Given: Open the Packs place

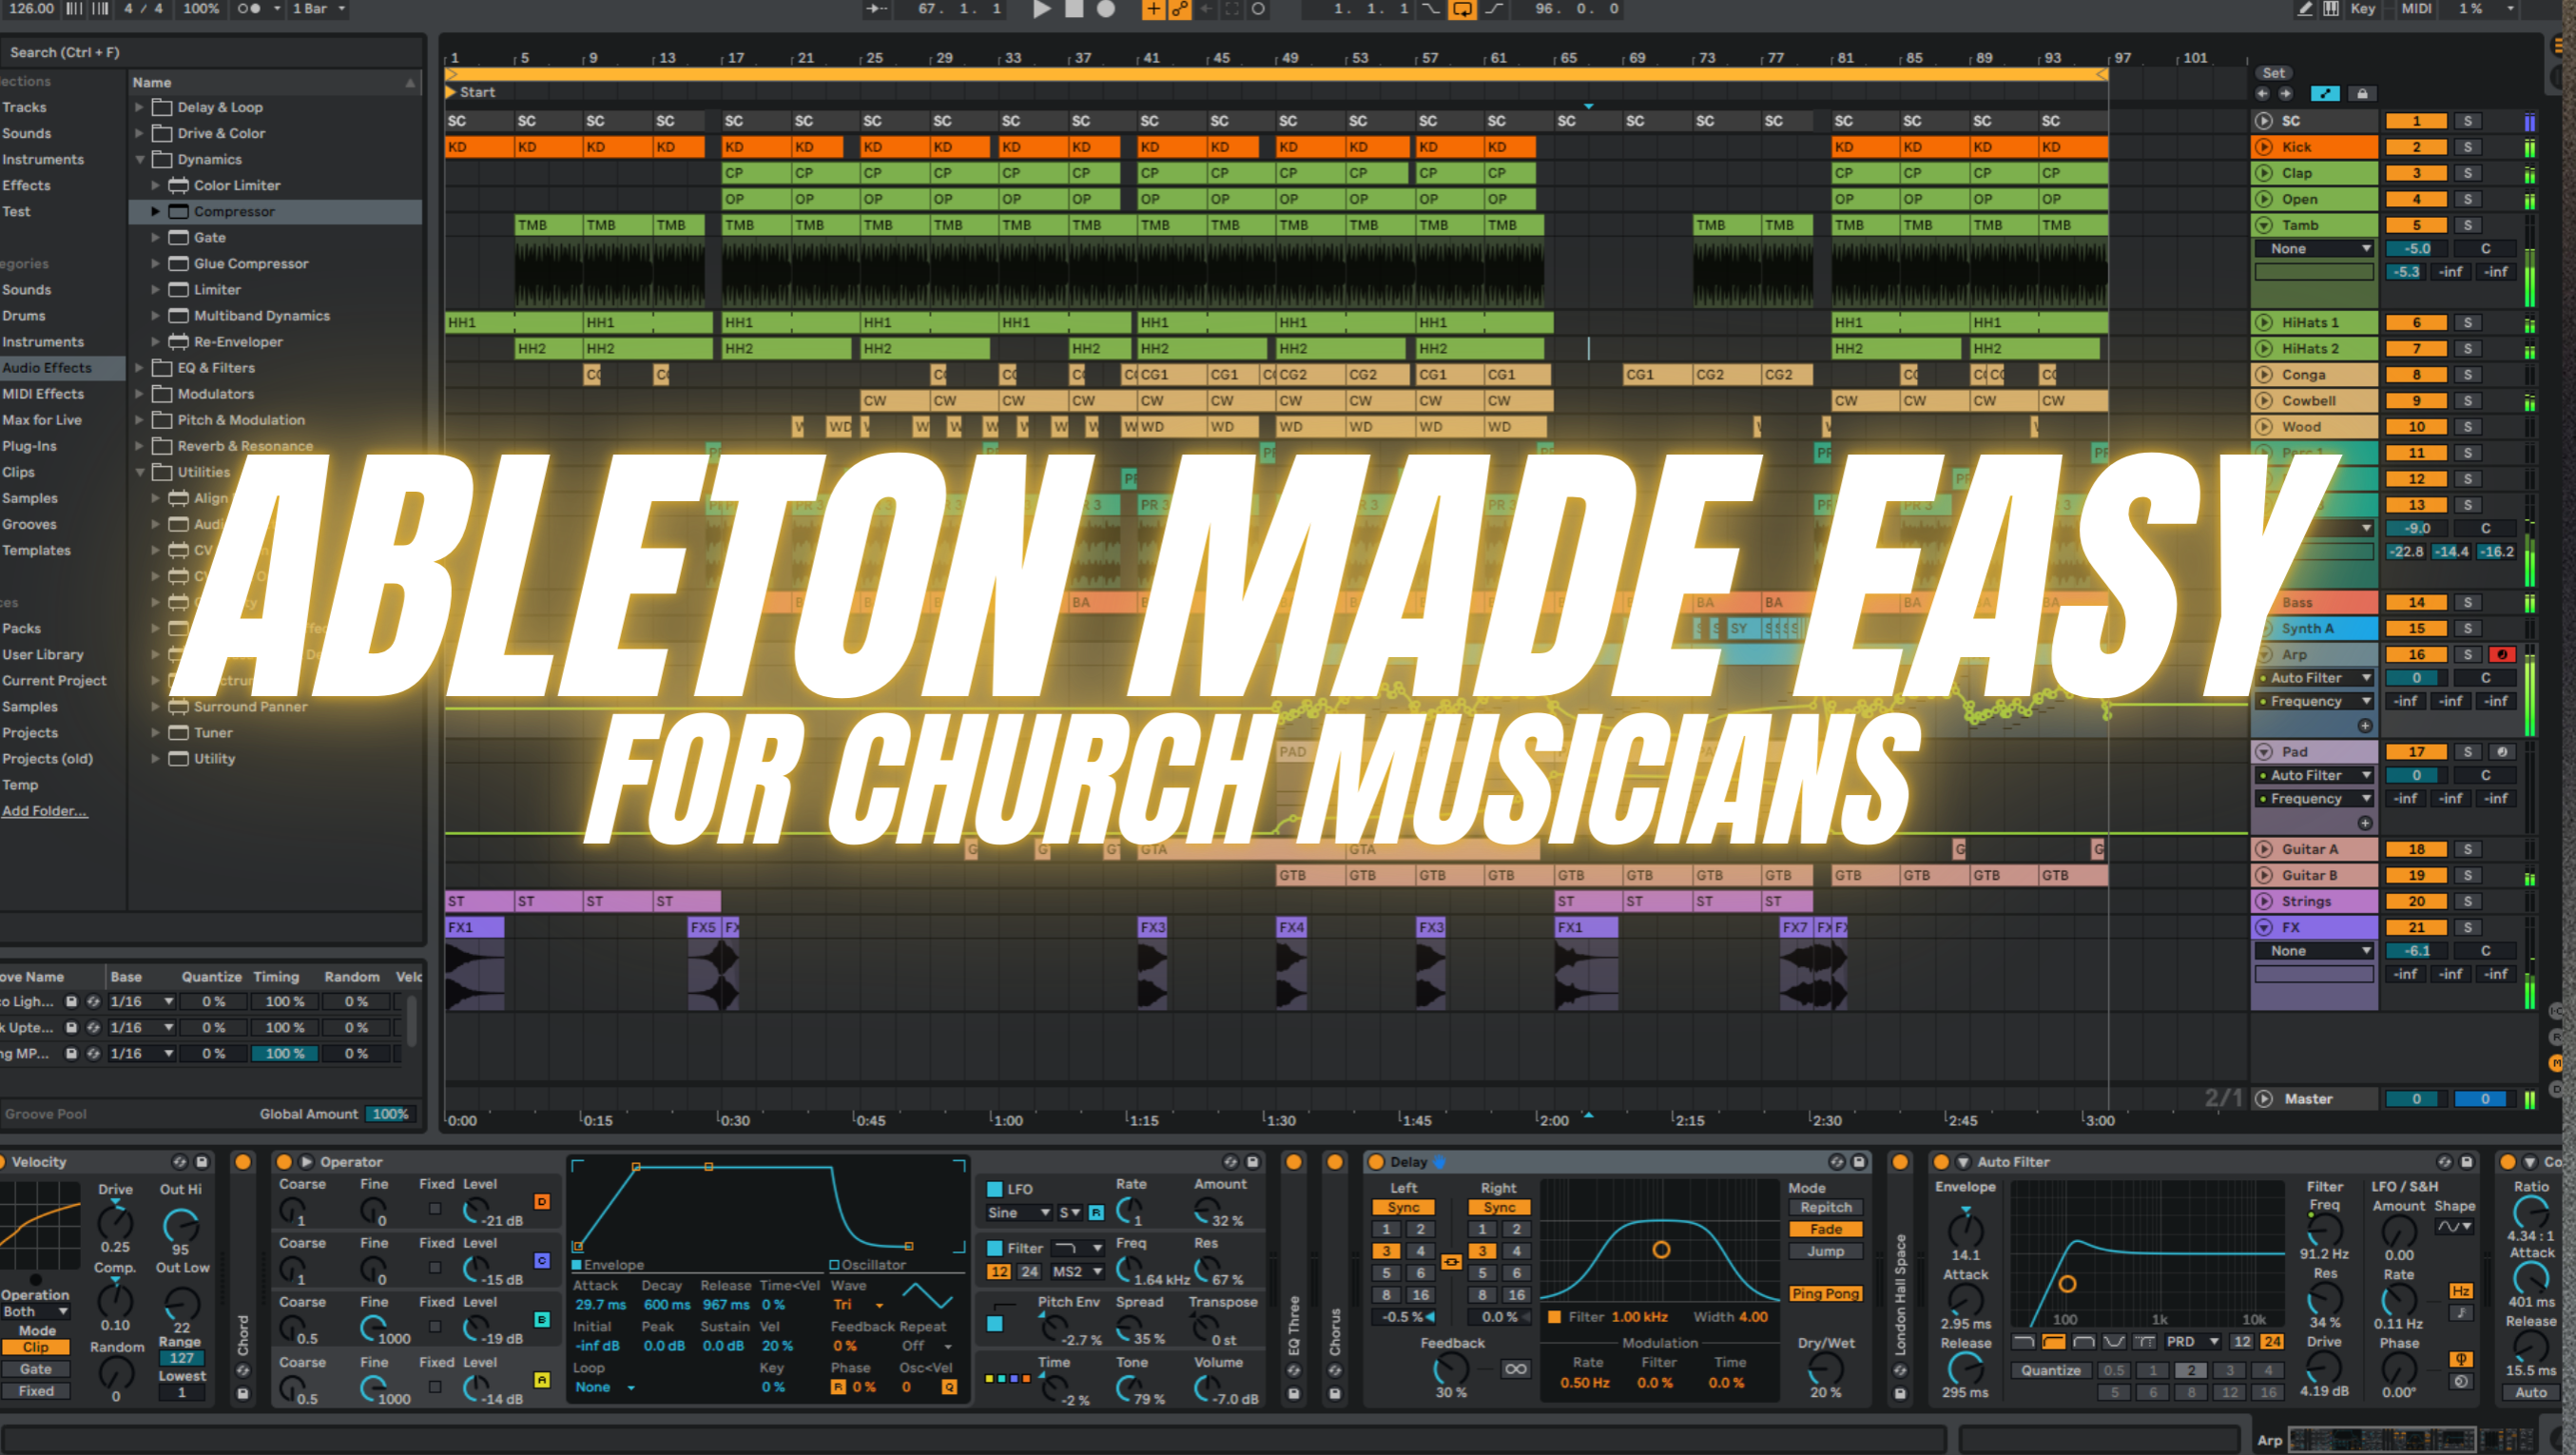Looking at the screenshot, I should click(22, 628).
